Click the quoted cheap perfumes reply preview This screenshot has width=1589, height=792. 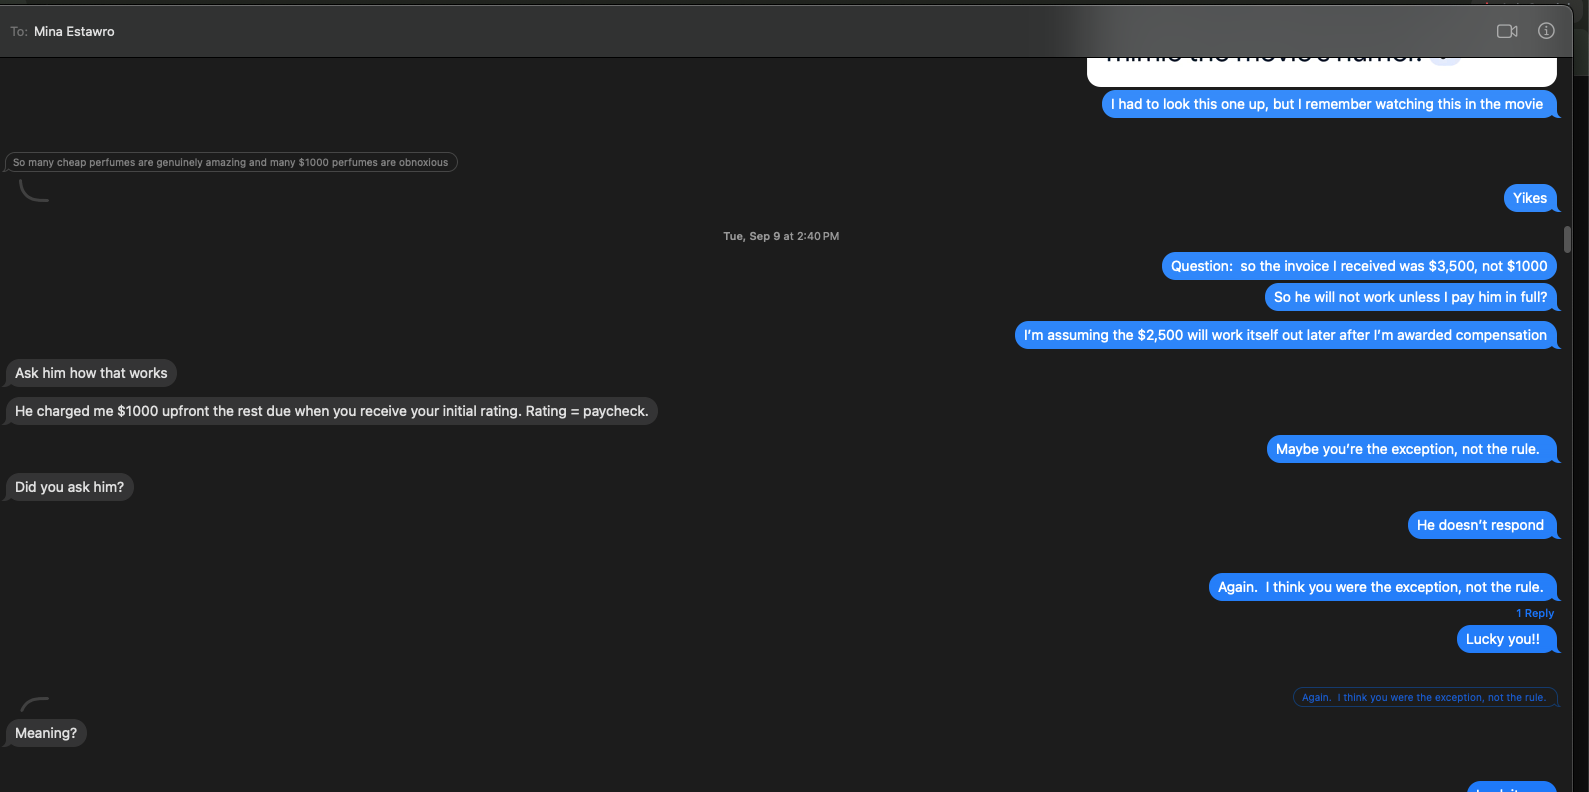231,162
